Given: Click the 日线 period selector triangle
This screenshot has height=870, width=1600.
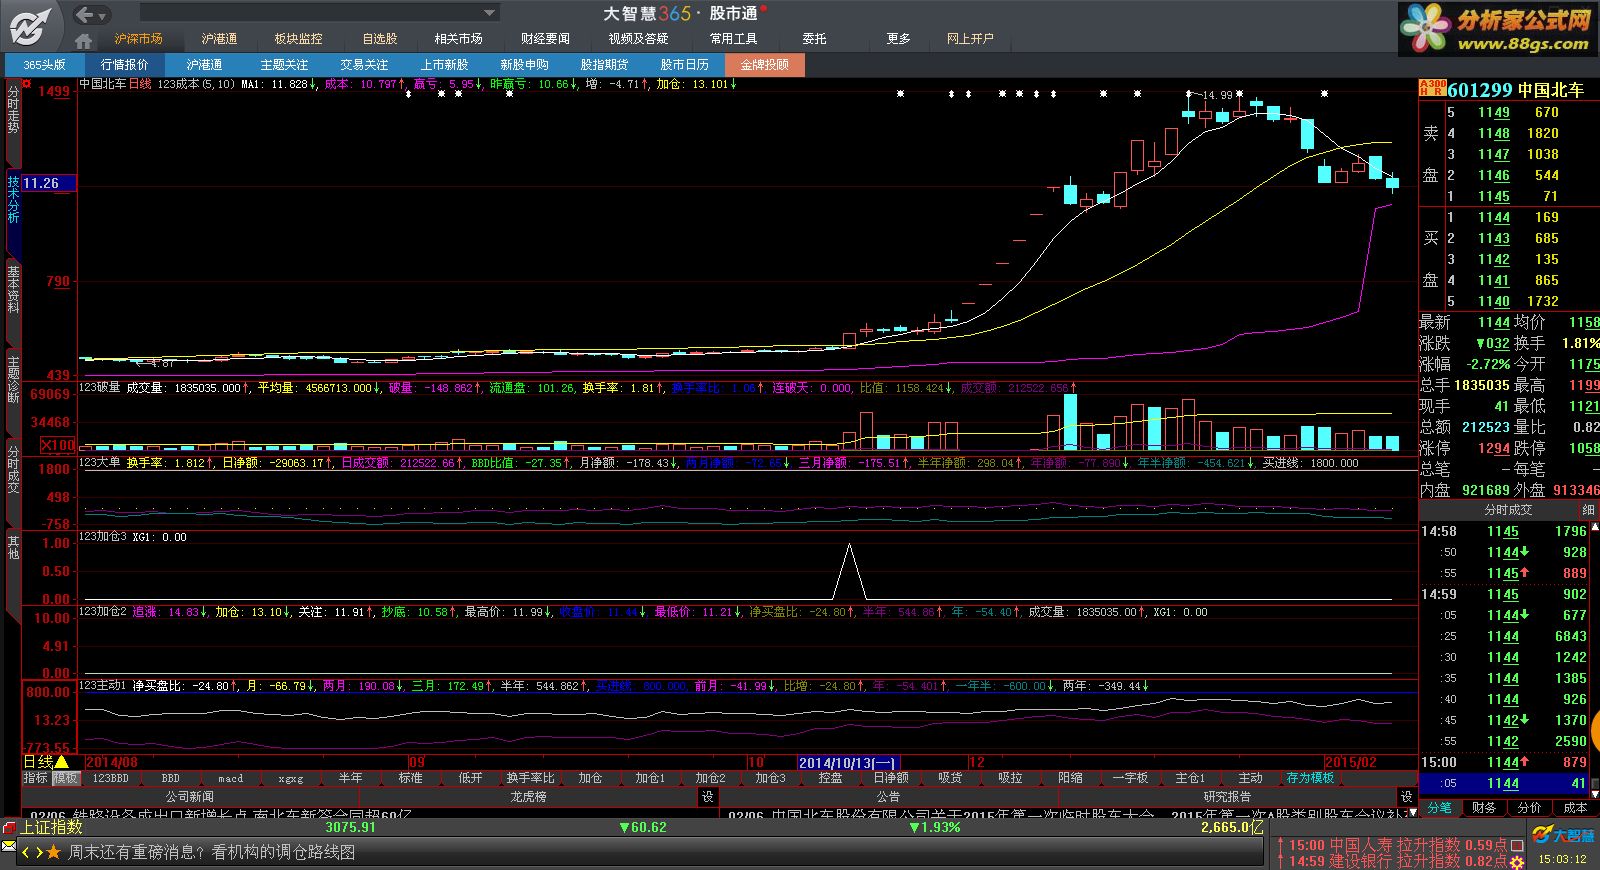Looking at the screenshot, I should pos(61,762).
